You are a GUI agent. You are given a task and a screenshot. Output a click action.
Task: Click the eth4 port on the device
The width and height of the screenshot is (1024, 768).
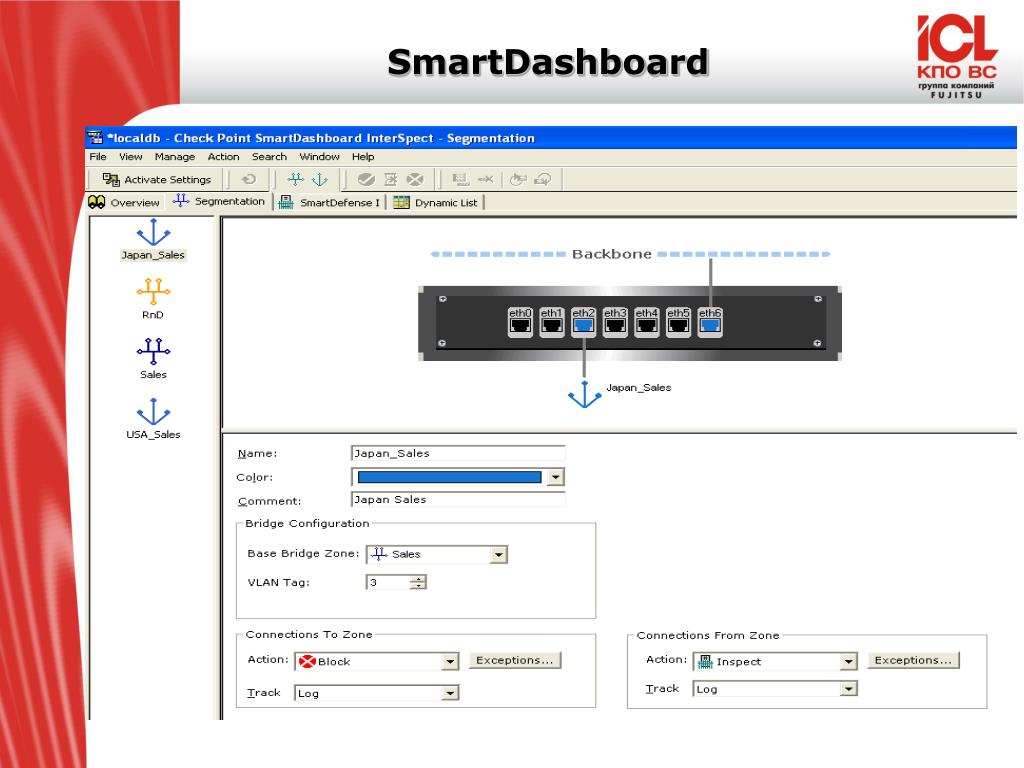(x=647, y=322)
